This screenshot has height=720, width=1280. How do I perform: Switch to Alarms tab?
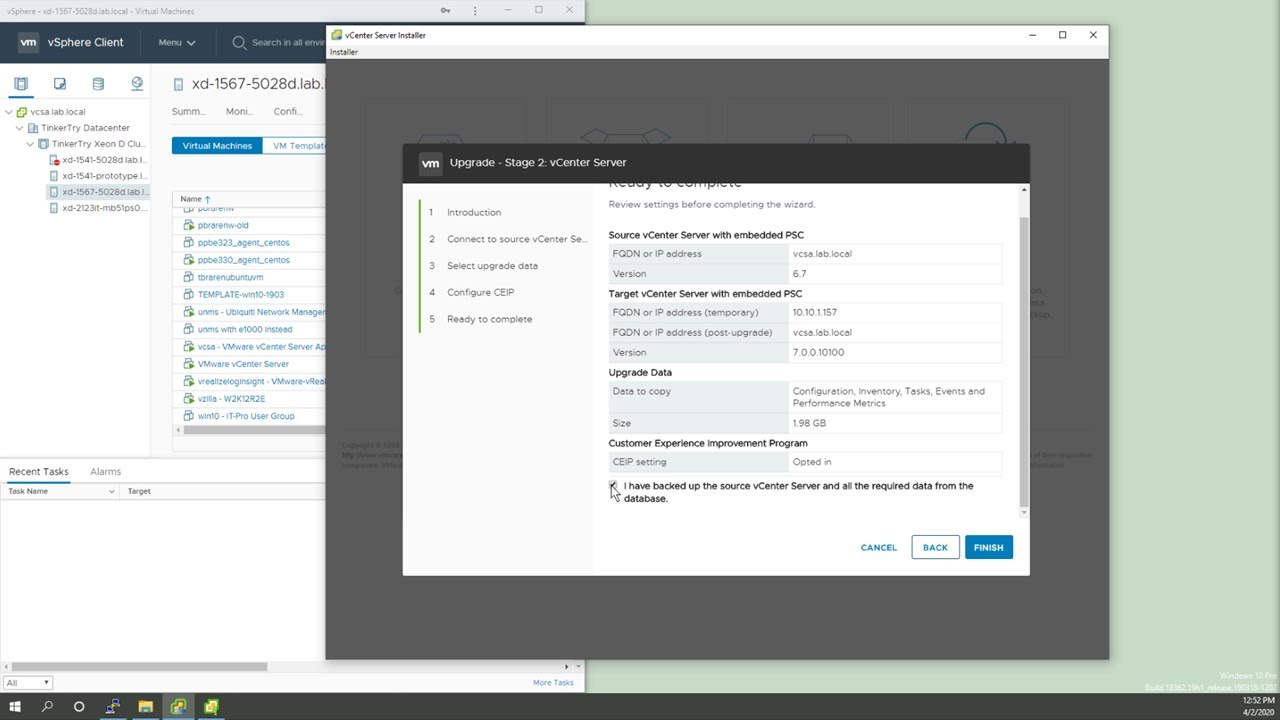105,471
